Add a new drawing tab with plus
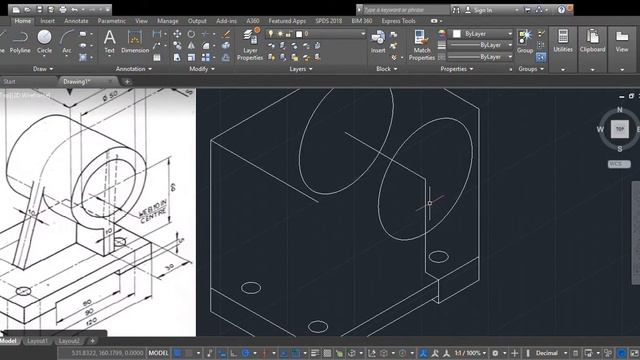The image size is (640, 360). (127, 82)
